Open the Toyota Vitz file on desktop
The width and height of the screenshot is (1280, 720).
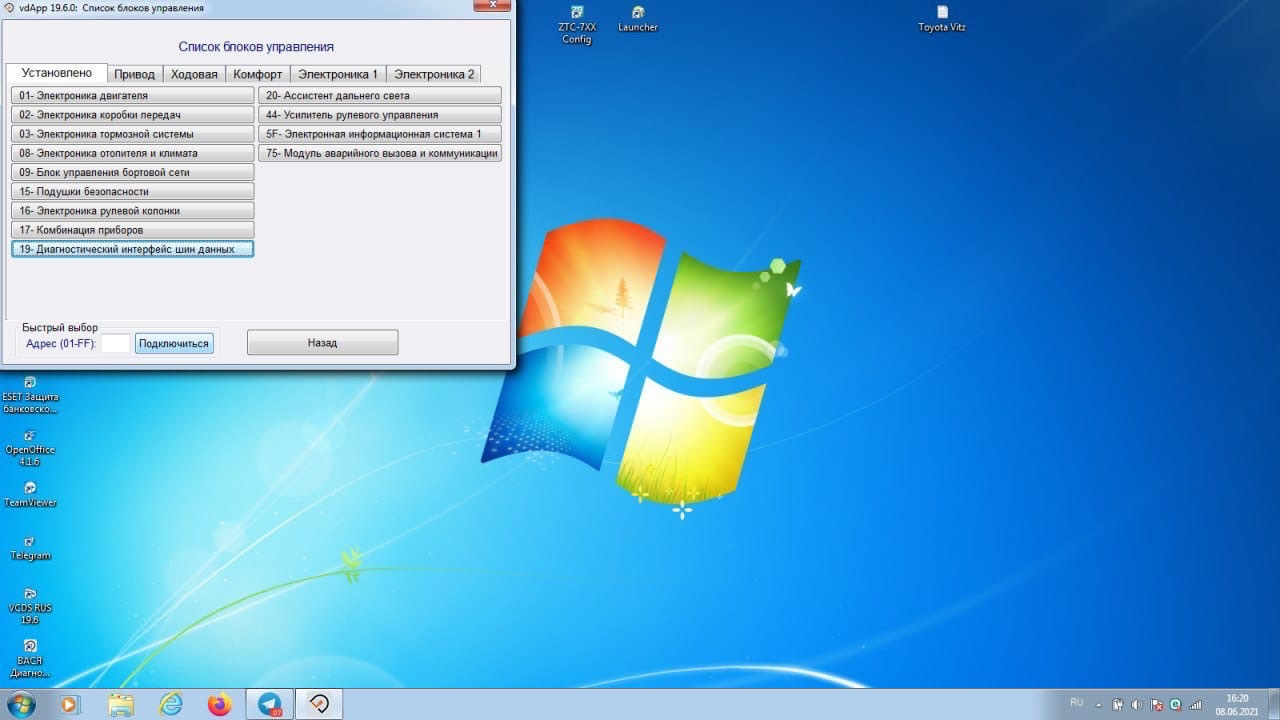942,19
